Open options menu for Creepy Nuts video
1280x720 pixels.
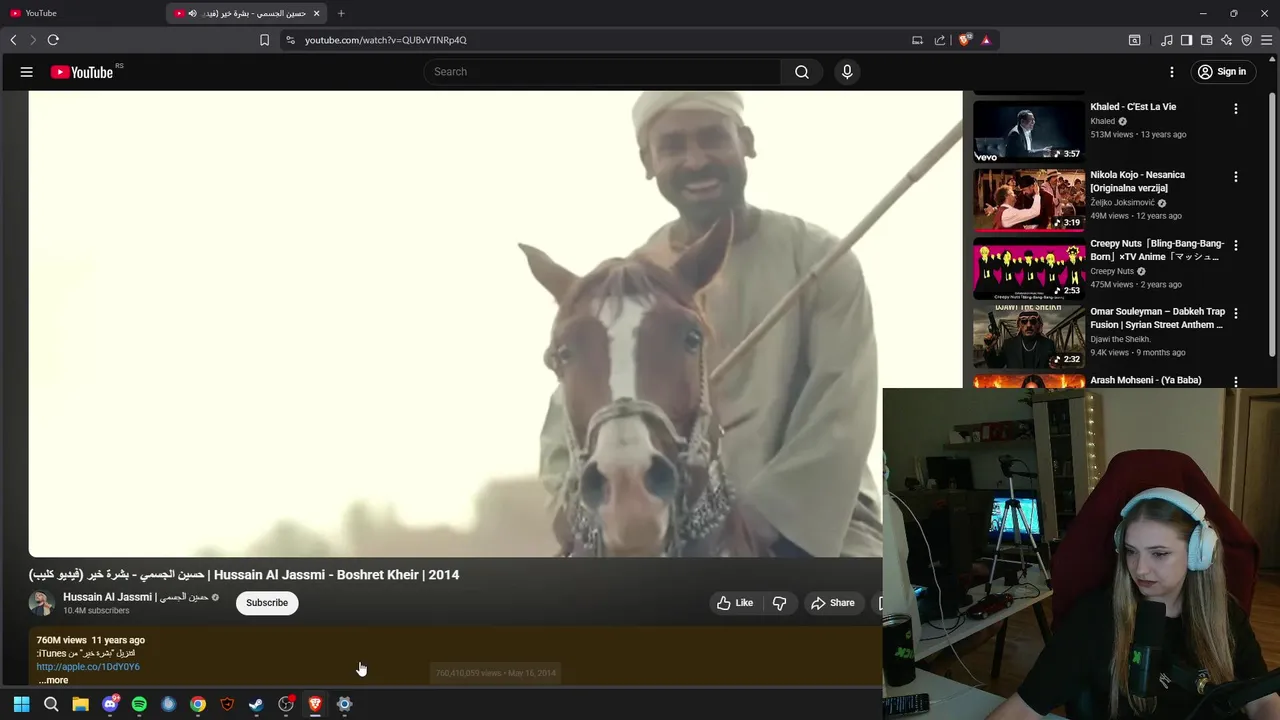1236,244
